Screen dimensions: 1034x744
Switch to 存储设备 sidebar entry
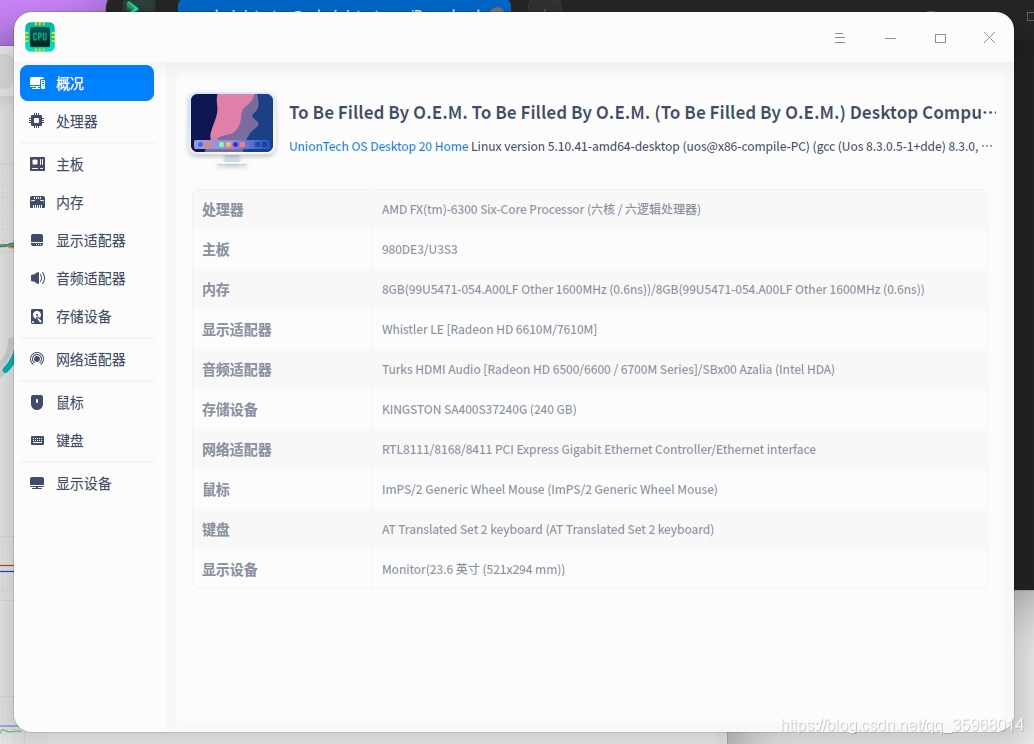coord(87,317)
